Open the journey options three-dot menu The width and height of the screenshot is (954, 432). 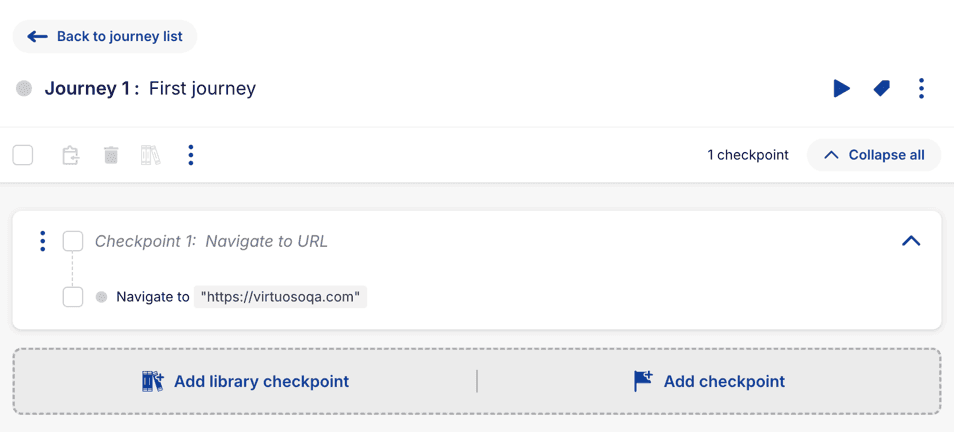pyautogui.click(x=921, y=89)
